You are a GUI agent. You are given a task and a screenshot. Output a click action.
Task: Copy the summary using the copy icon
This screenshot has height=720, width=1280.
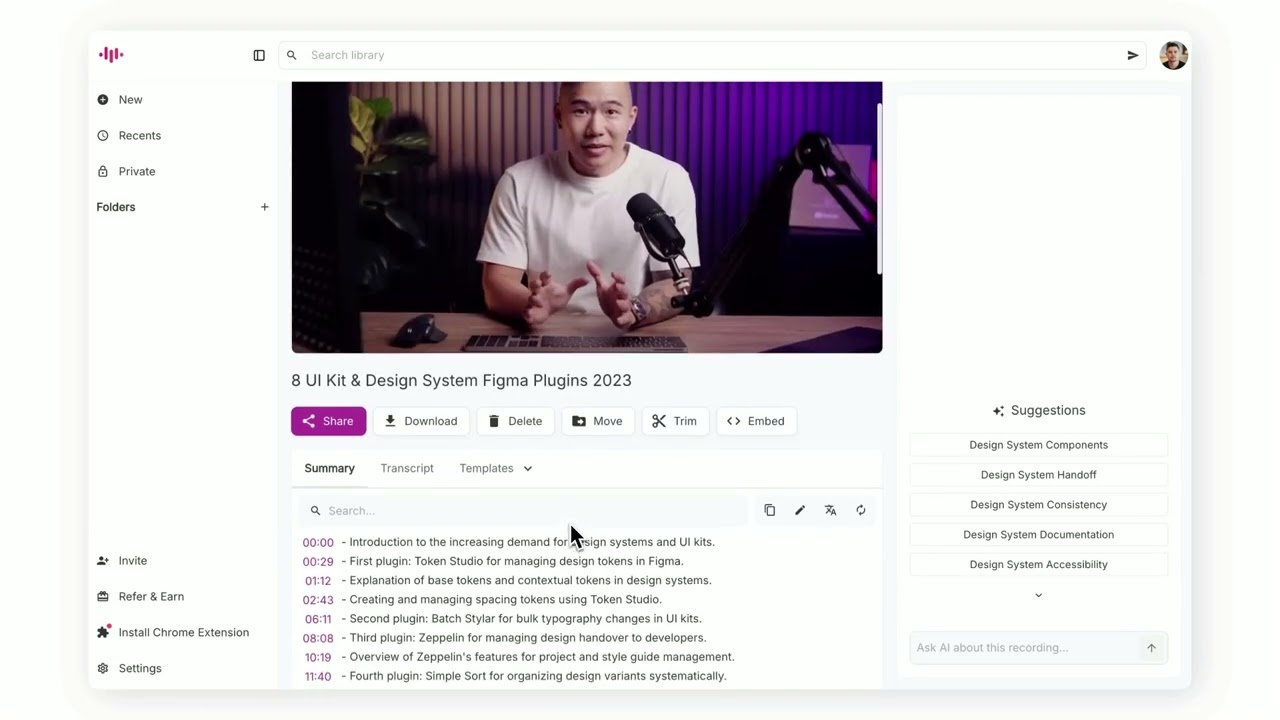coord(769,510)
